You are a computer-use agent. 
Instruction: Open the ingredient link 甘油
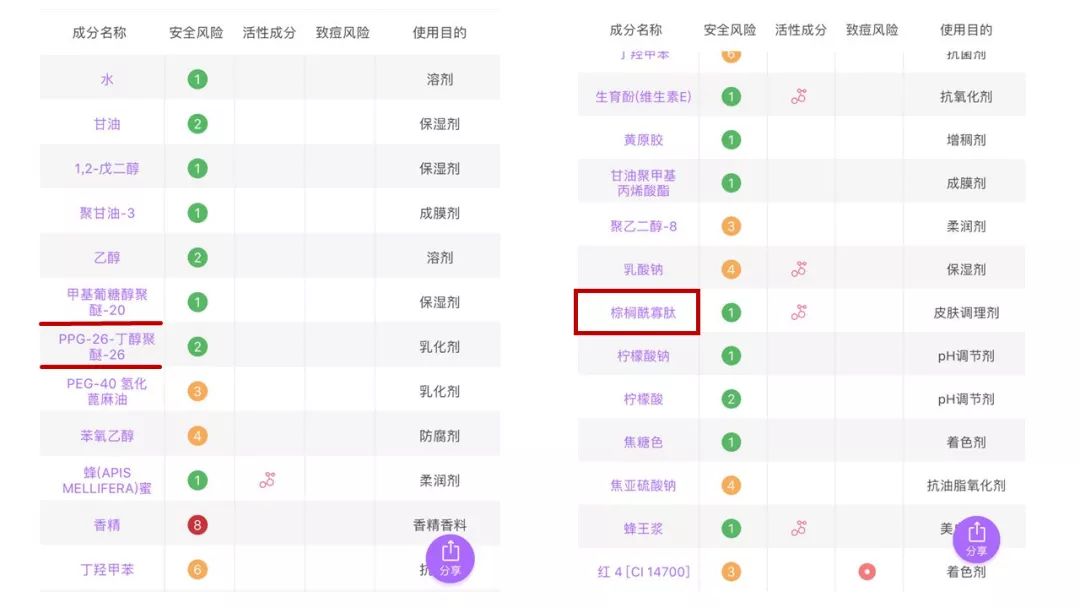[x=106, y=124]
